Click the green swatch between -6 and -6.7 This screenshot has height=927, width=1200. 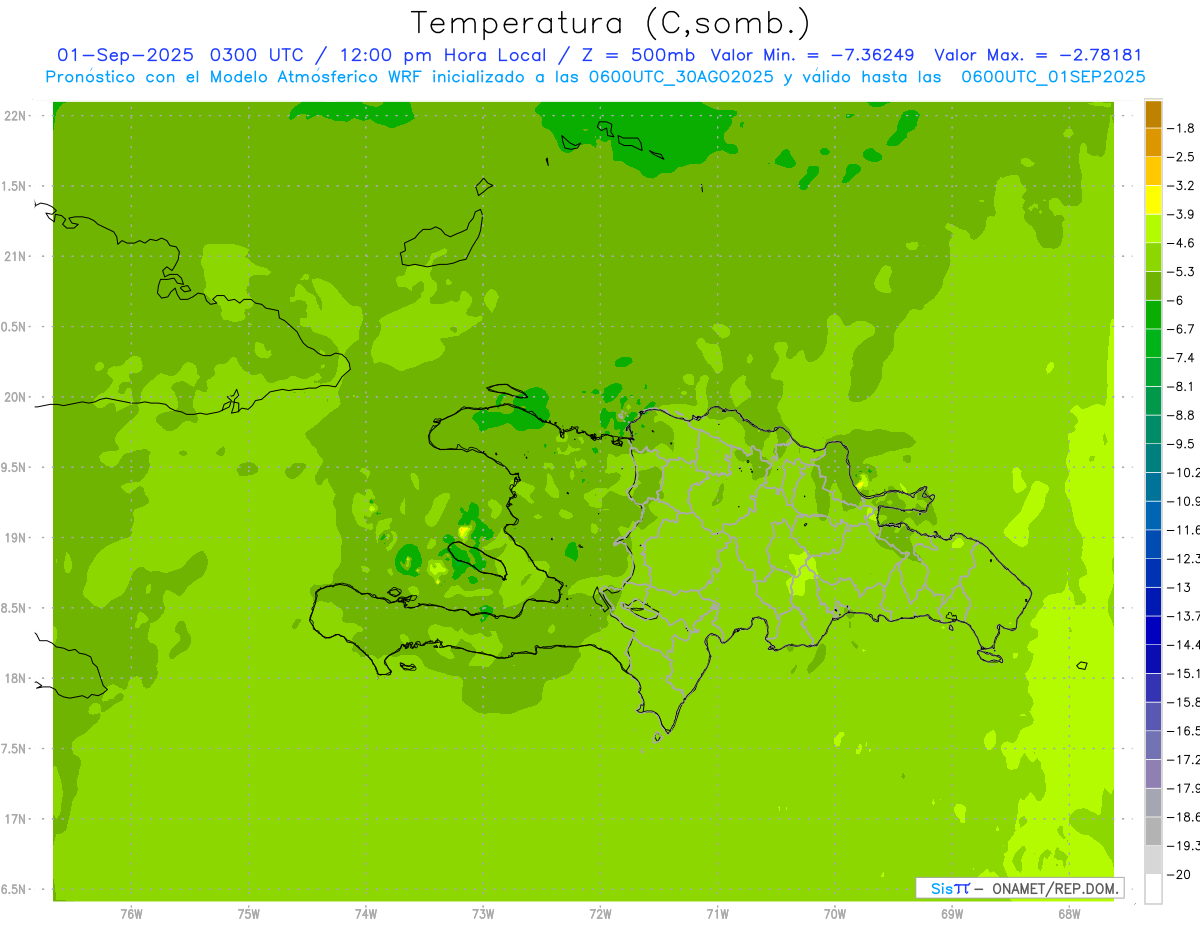click(x=1153, y=315)
